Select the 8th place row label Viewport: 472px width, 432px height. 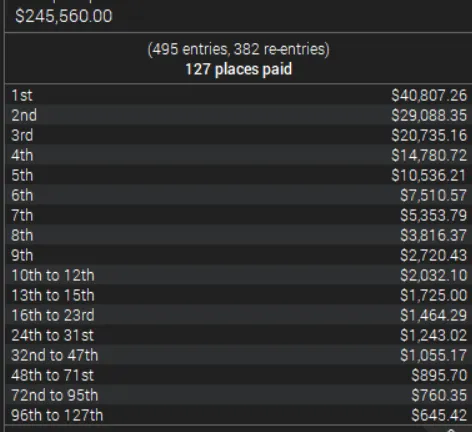tap(22, 235)
